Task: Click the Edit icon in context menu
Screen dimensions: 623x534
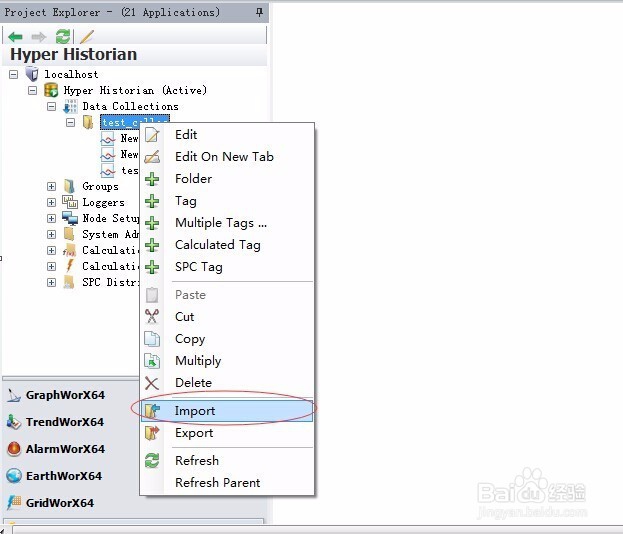Action: [152, 135]
